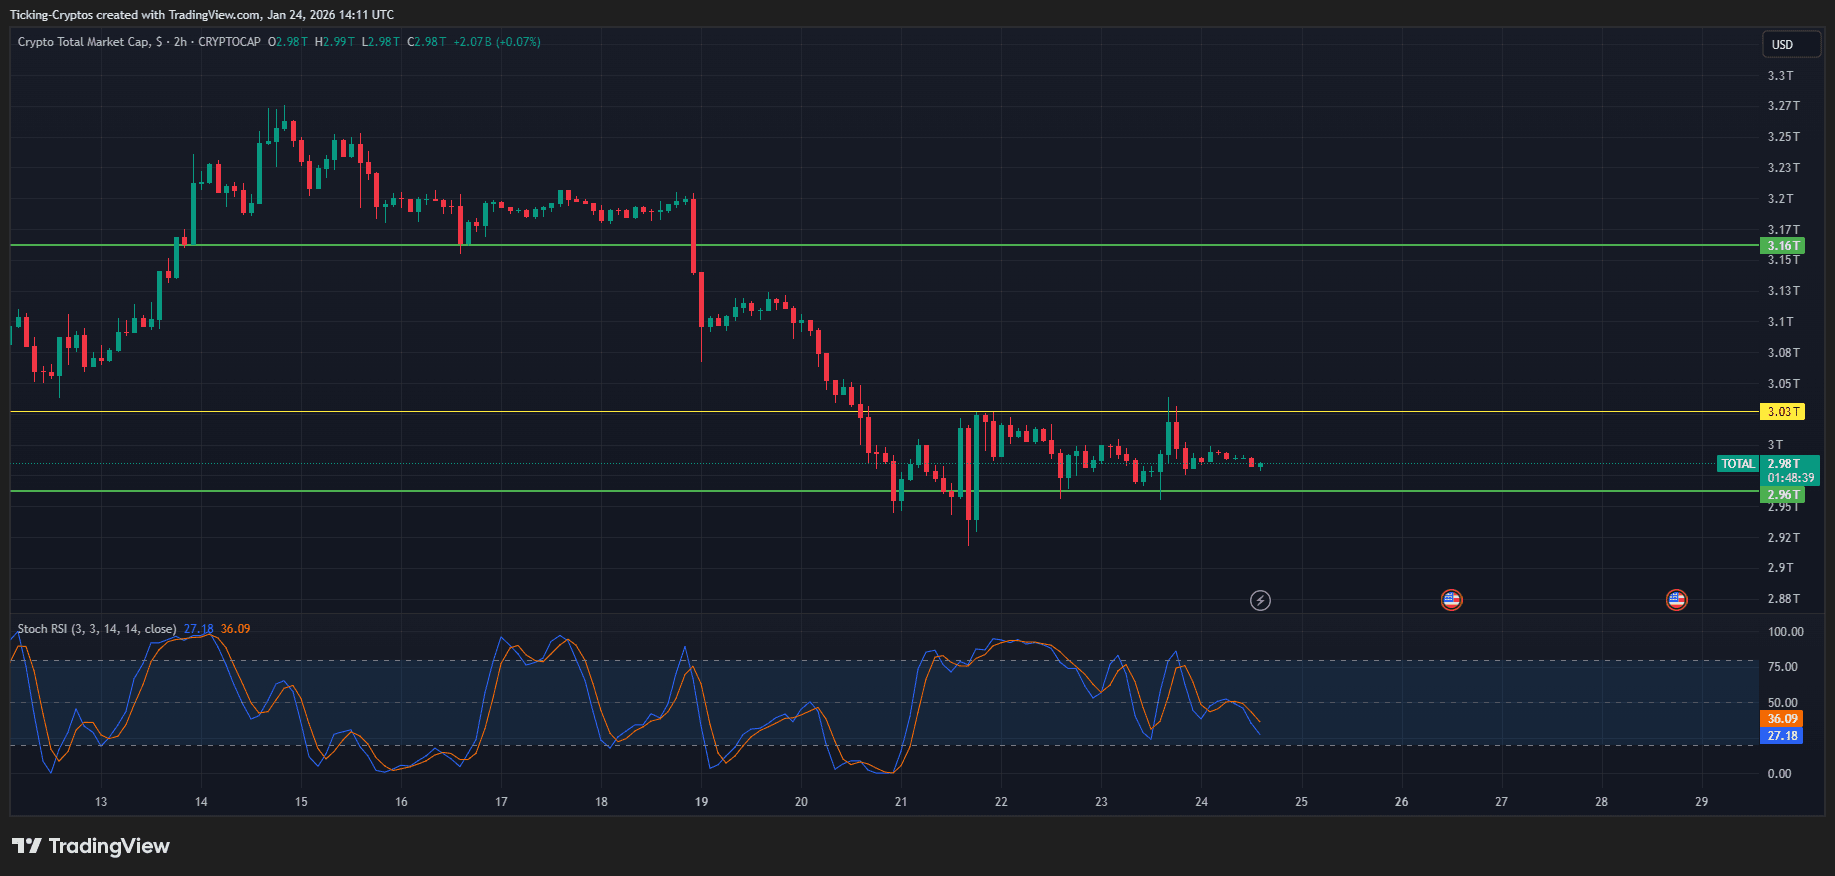The image size is (1835, 876).
Task: Select the green 2.96T price label
Action: tap(1782, 495)
